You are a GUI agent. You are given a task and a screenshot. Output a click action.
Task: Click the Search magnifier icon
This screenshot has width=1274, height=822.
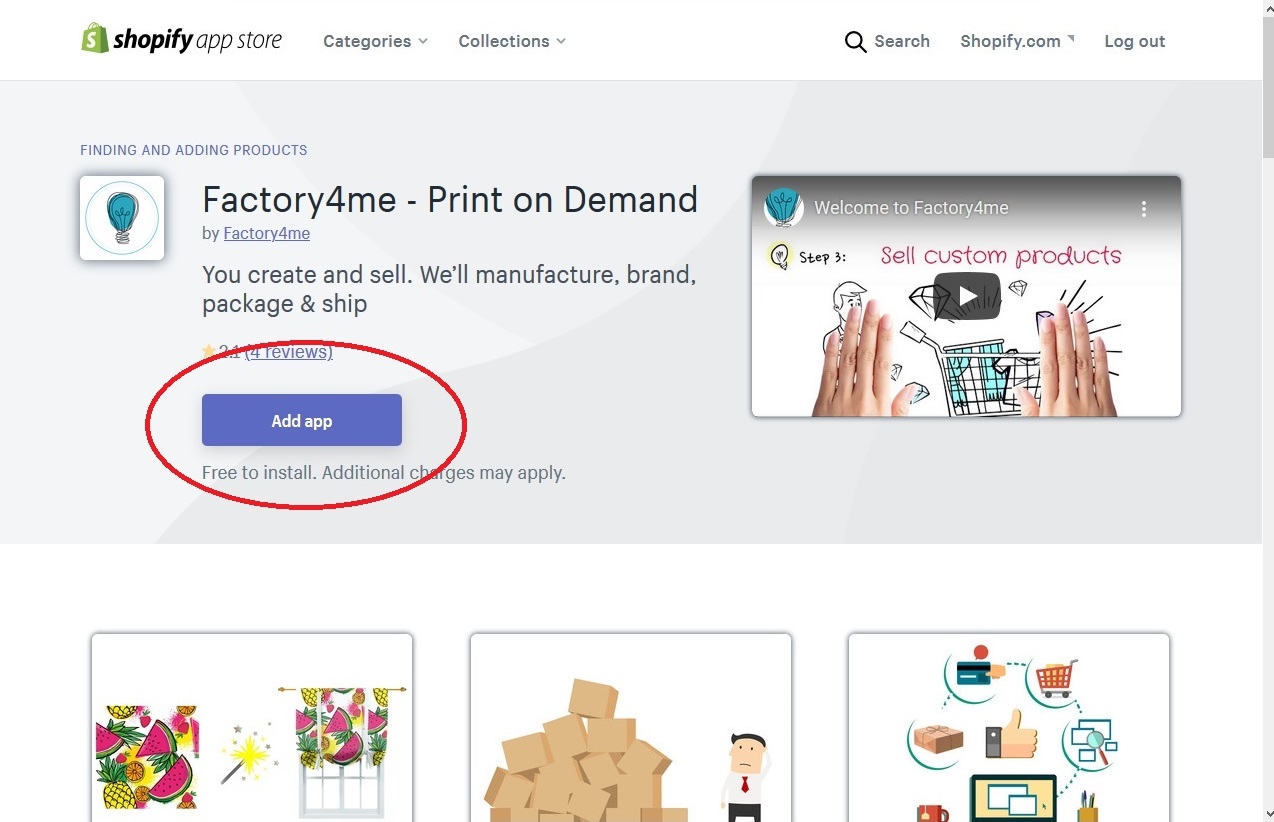coord(855,42)
